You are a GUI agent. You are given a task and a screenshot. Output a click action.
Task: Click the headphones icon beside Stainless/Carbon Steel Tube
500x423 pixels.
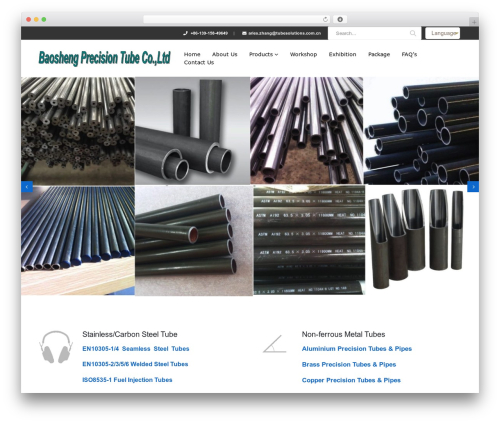coord(56,347)
